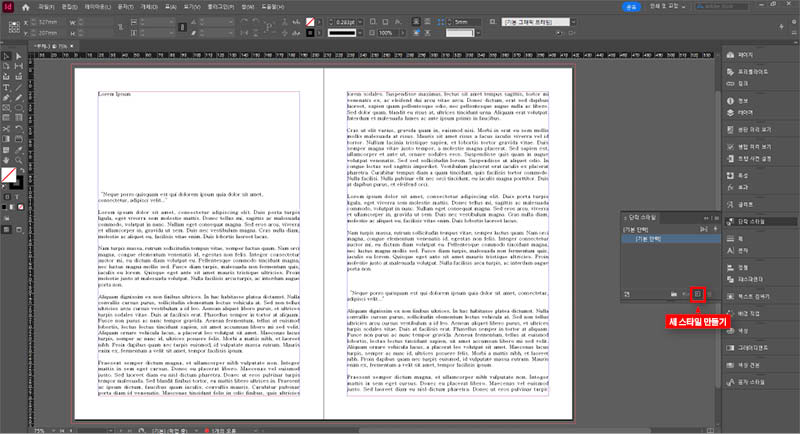
Task: Open the Help menu (도움말)
Action: pyautogui.click(x=273, y=7)
